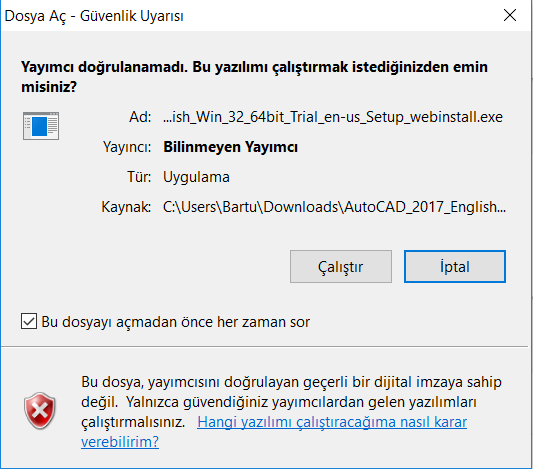Click the Kaynak path C:\Users\Bartu\Downloads

click(x=334, y=207)
